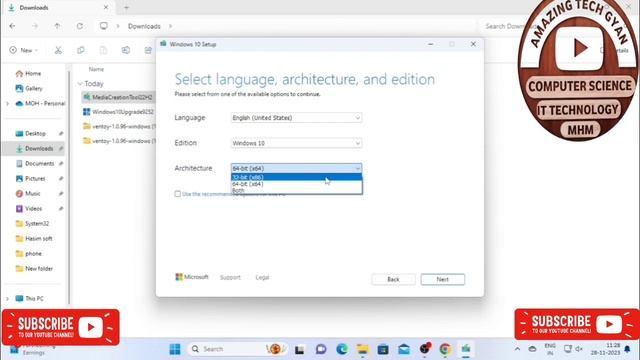Close the Windows 10 Setup window
Image resolution: width=640 pixels, height=360 pixels.
473,44
